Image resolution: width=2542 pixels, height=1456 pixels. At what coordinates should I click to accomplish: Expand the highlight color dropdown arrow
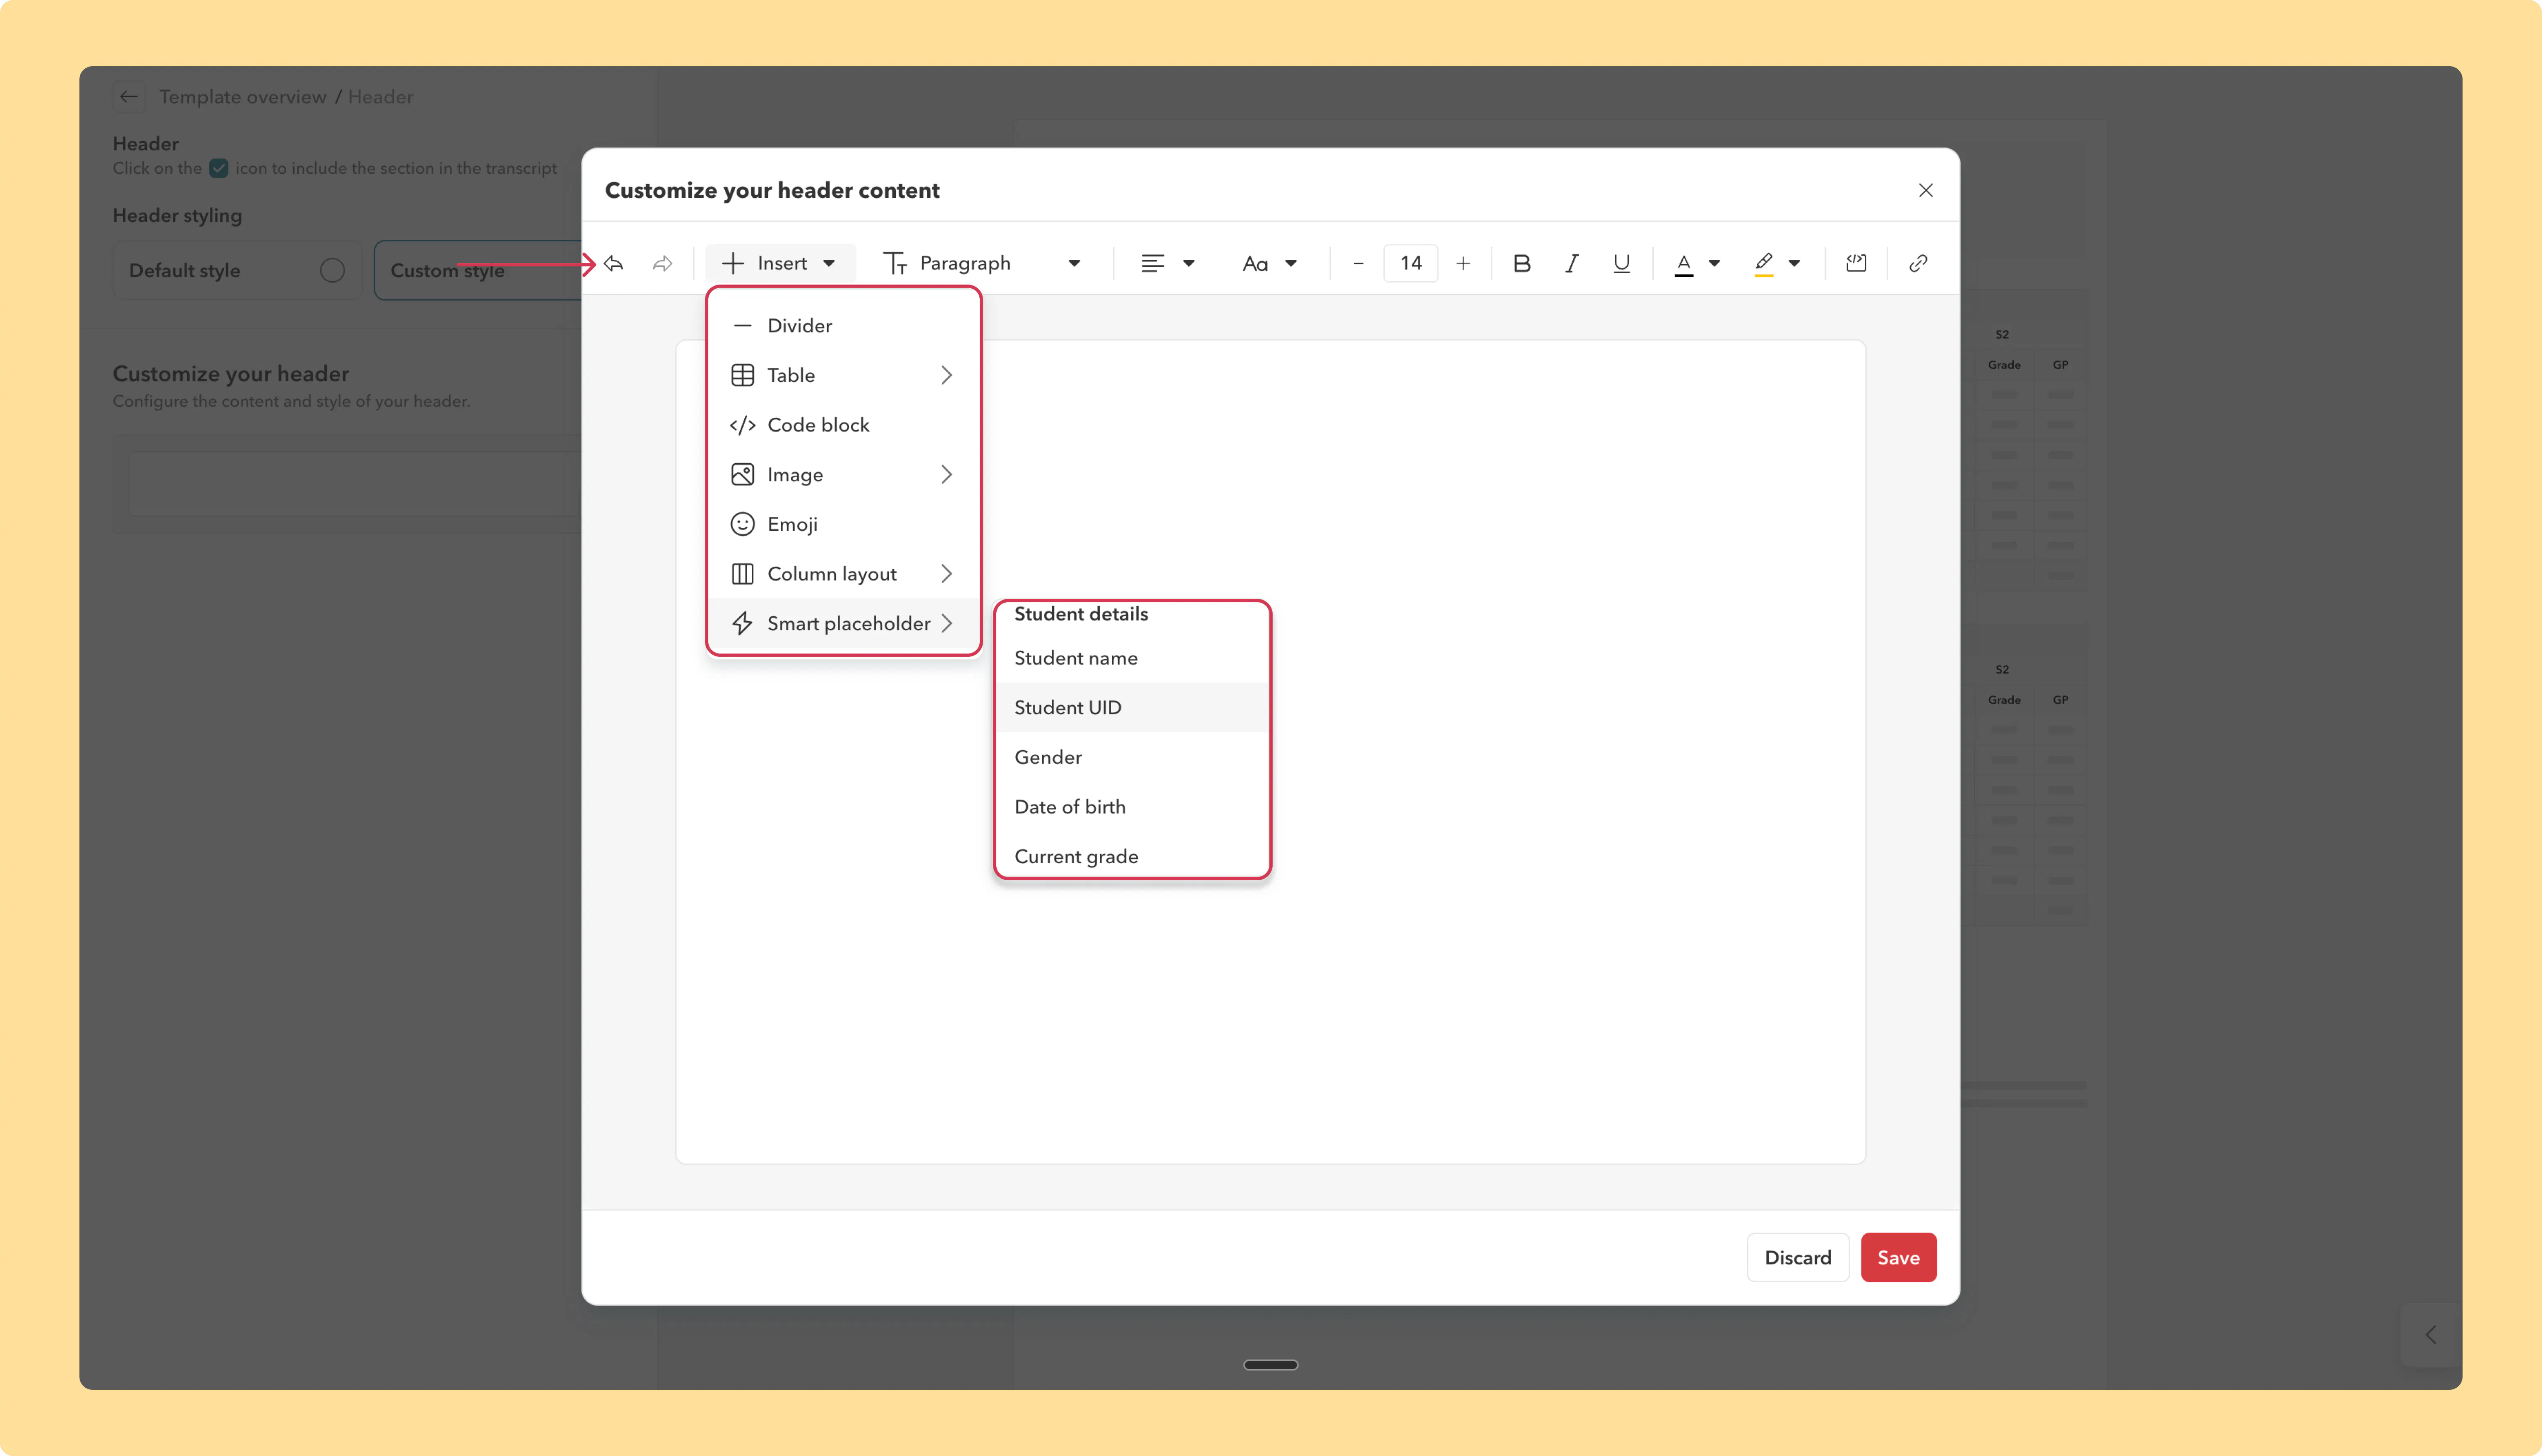coord(1794,263)
